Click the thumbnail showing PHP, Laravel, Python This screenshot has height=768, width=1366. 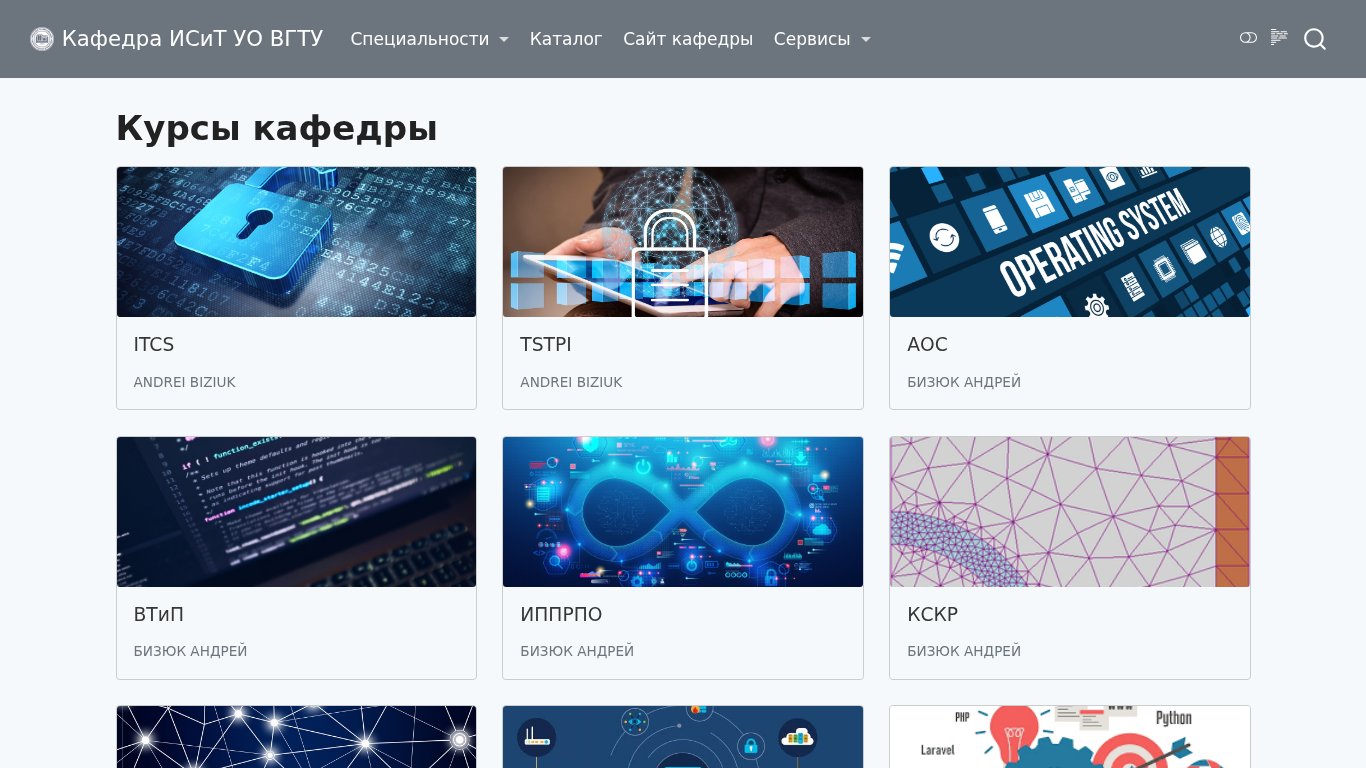[x=1070, y=737]
